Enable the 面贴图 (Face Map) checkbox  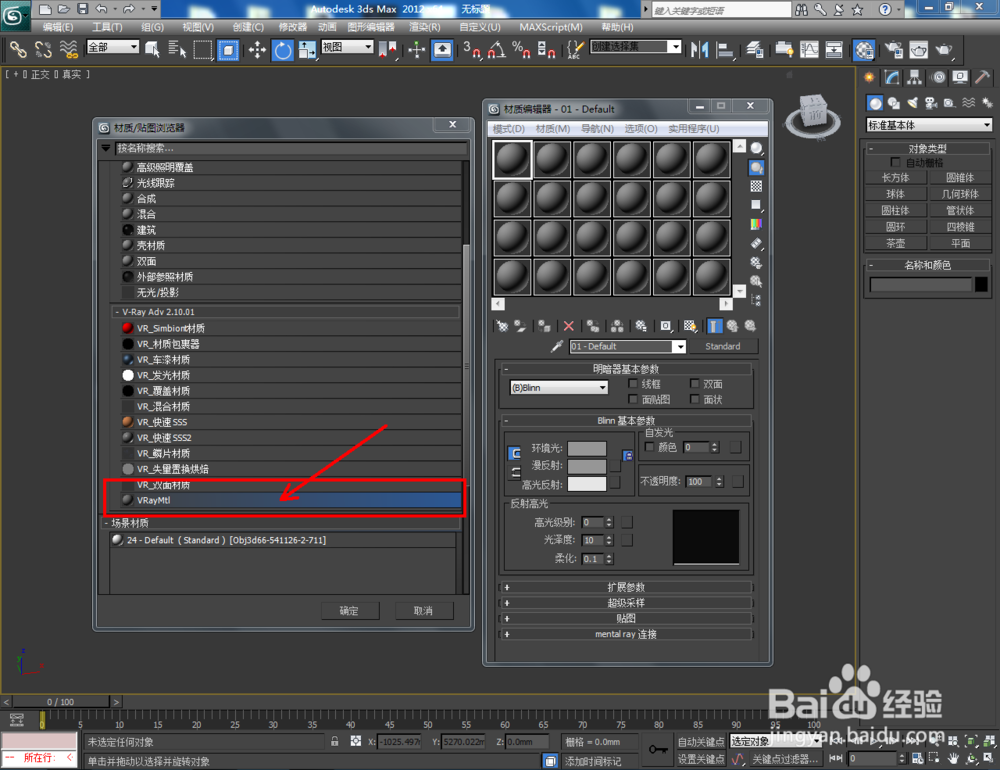(633, 399)
